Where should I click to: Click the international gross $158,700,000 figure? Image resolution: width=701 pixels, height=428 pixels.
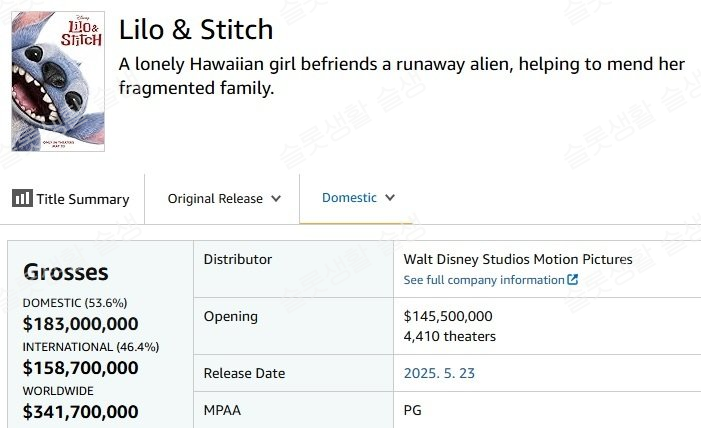point(80,368)
